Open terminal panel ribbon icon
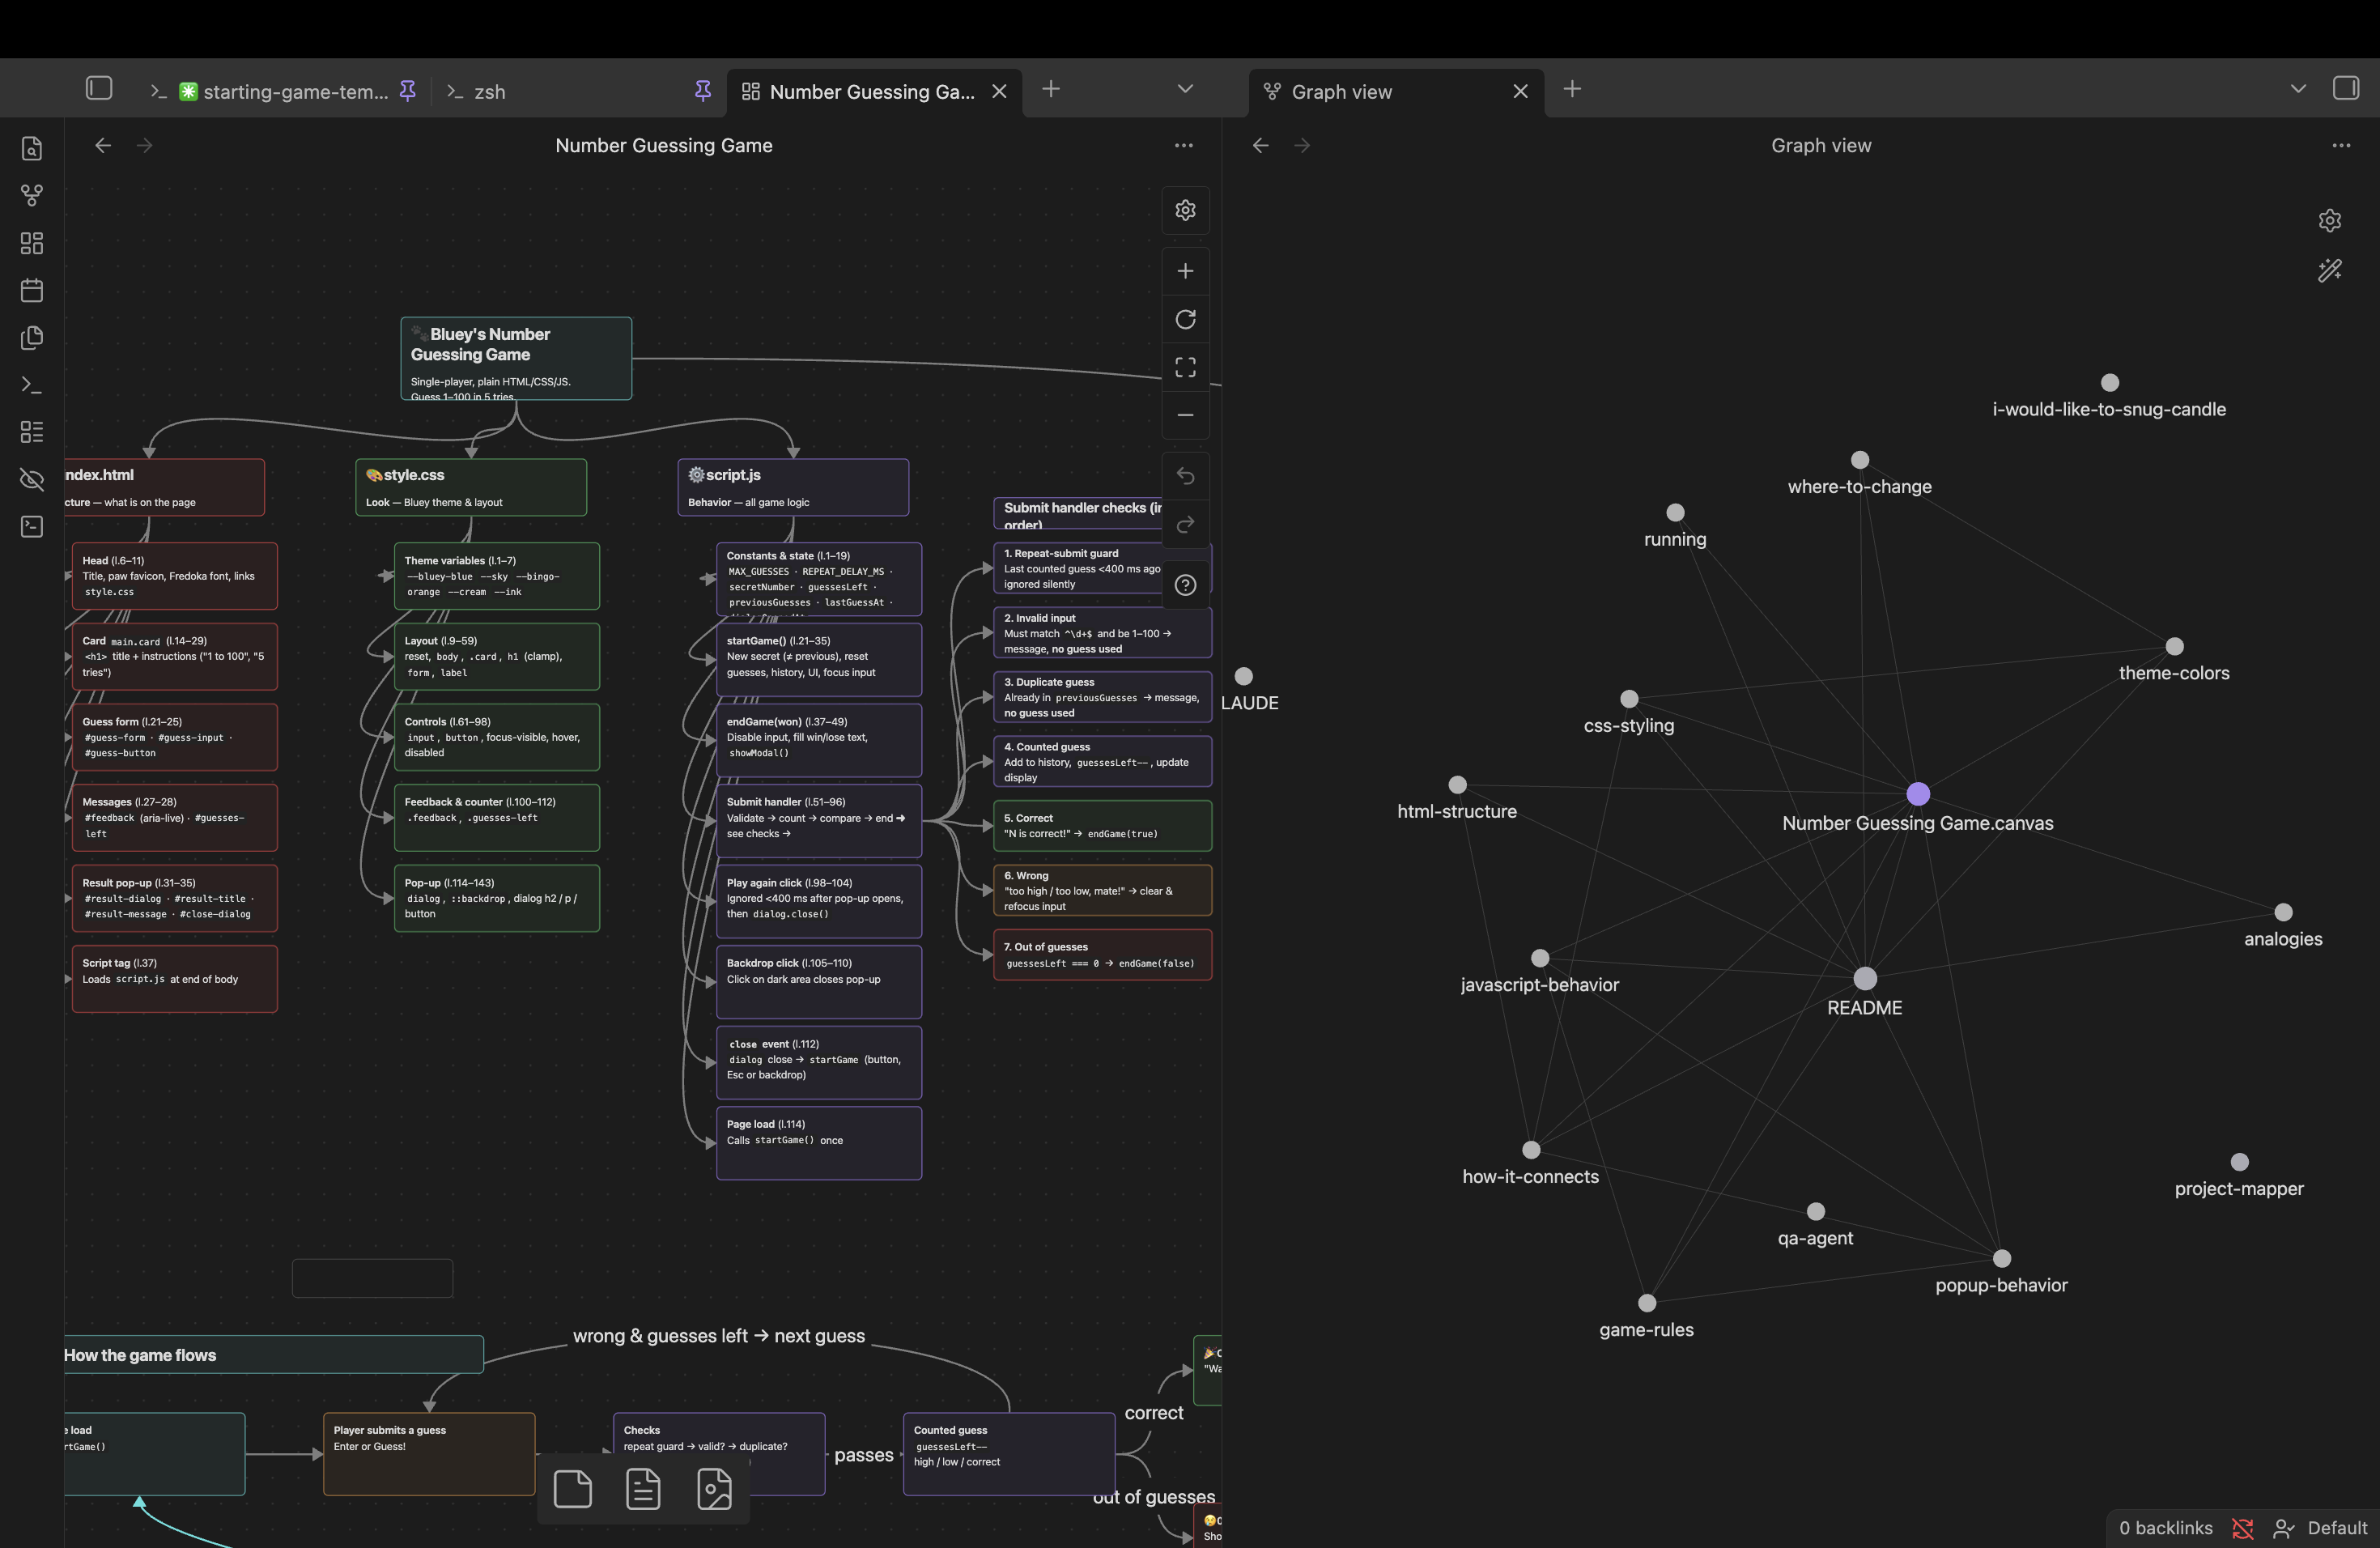2380x1548 pixels. [x=32, y=526]
